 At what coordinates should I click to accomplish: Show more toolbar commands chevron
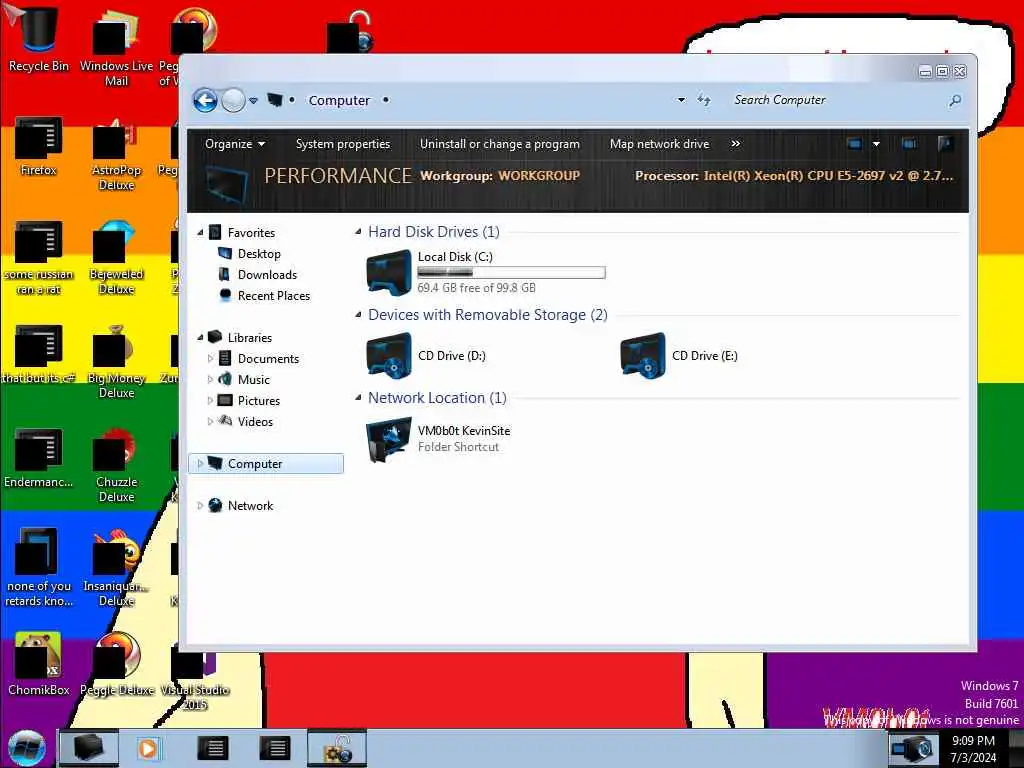pyautogui.click(x=735, y=144)
